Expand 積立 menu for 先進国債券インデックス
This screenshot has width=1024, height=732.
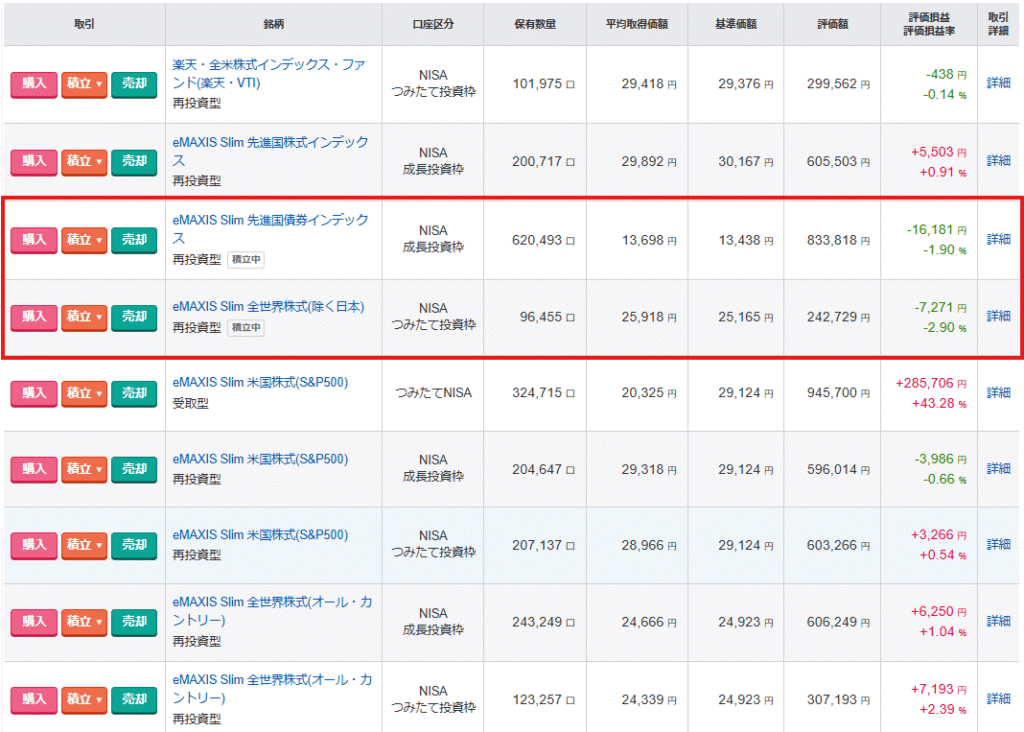pos(84,240)
